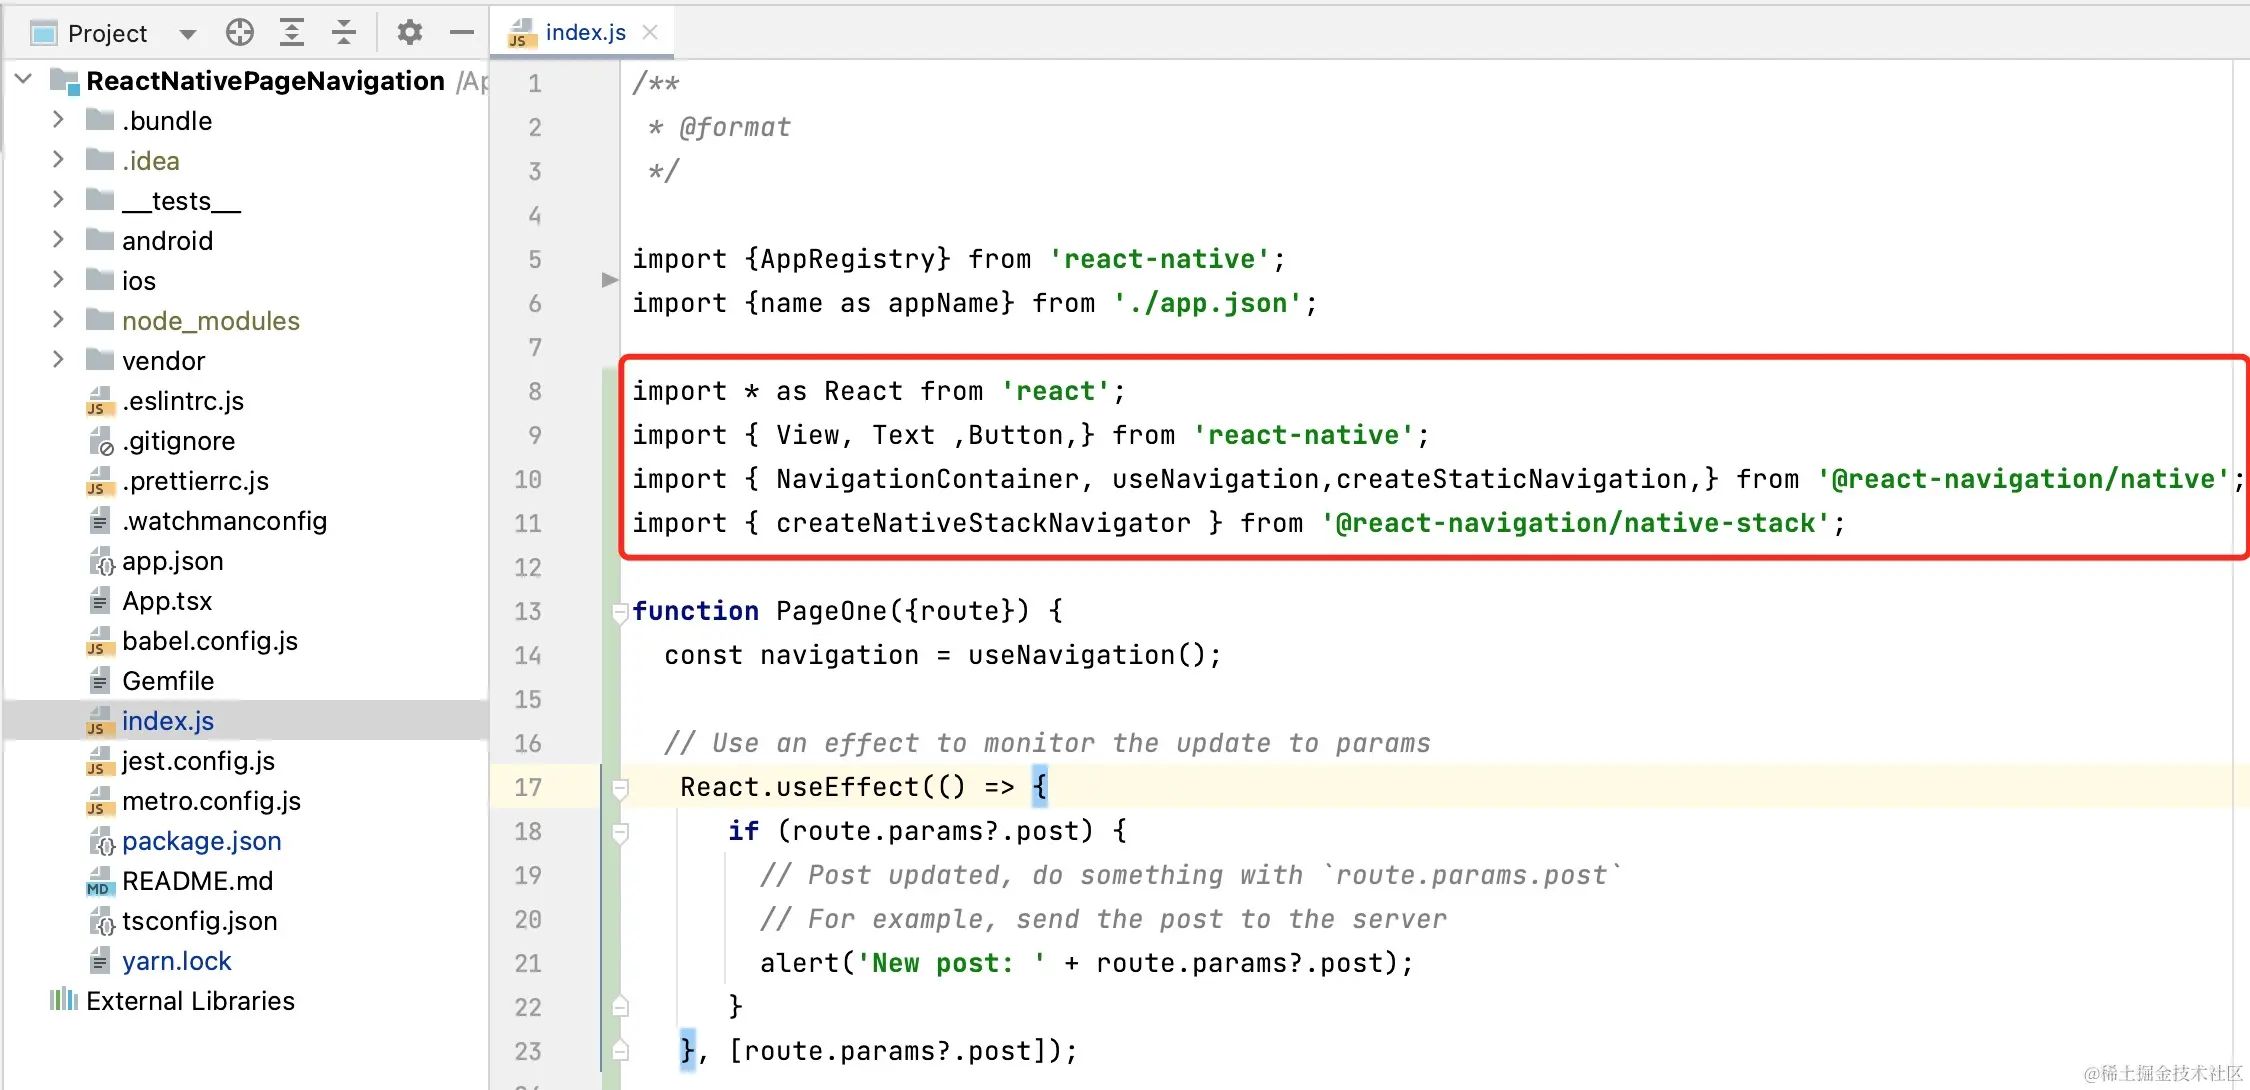Open the Project panel gear settings
Viewport: 2250px width, 1090px height.
[409, 33]
